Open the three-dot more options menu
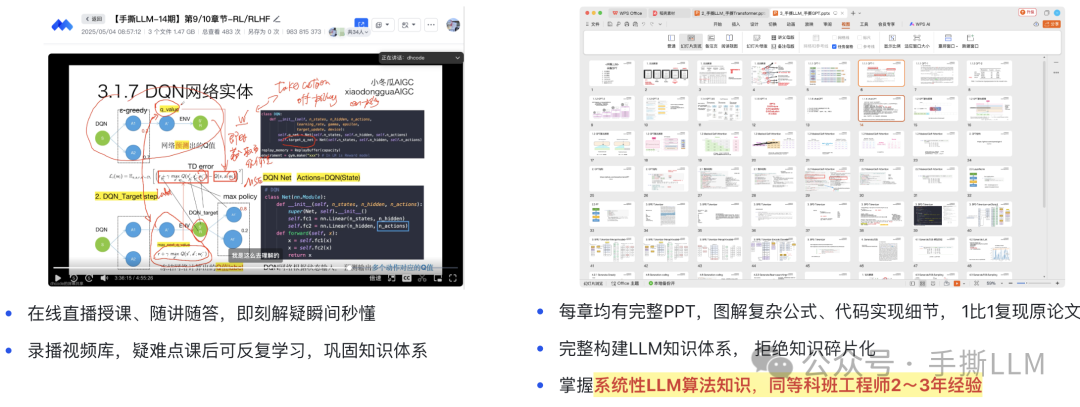 pyautogui.click(x=431, y=25)
